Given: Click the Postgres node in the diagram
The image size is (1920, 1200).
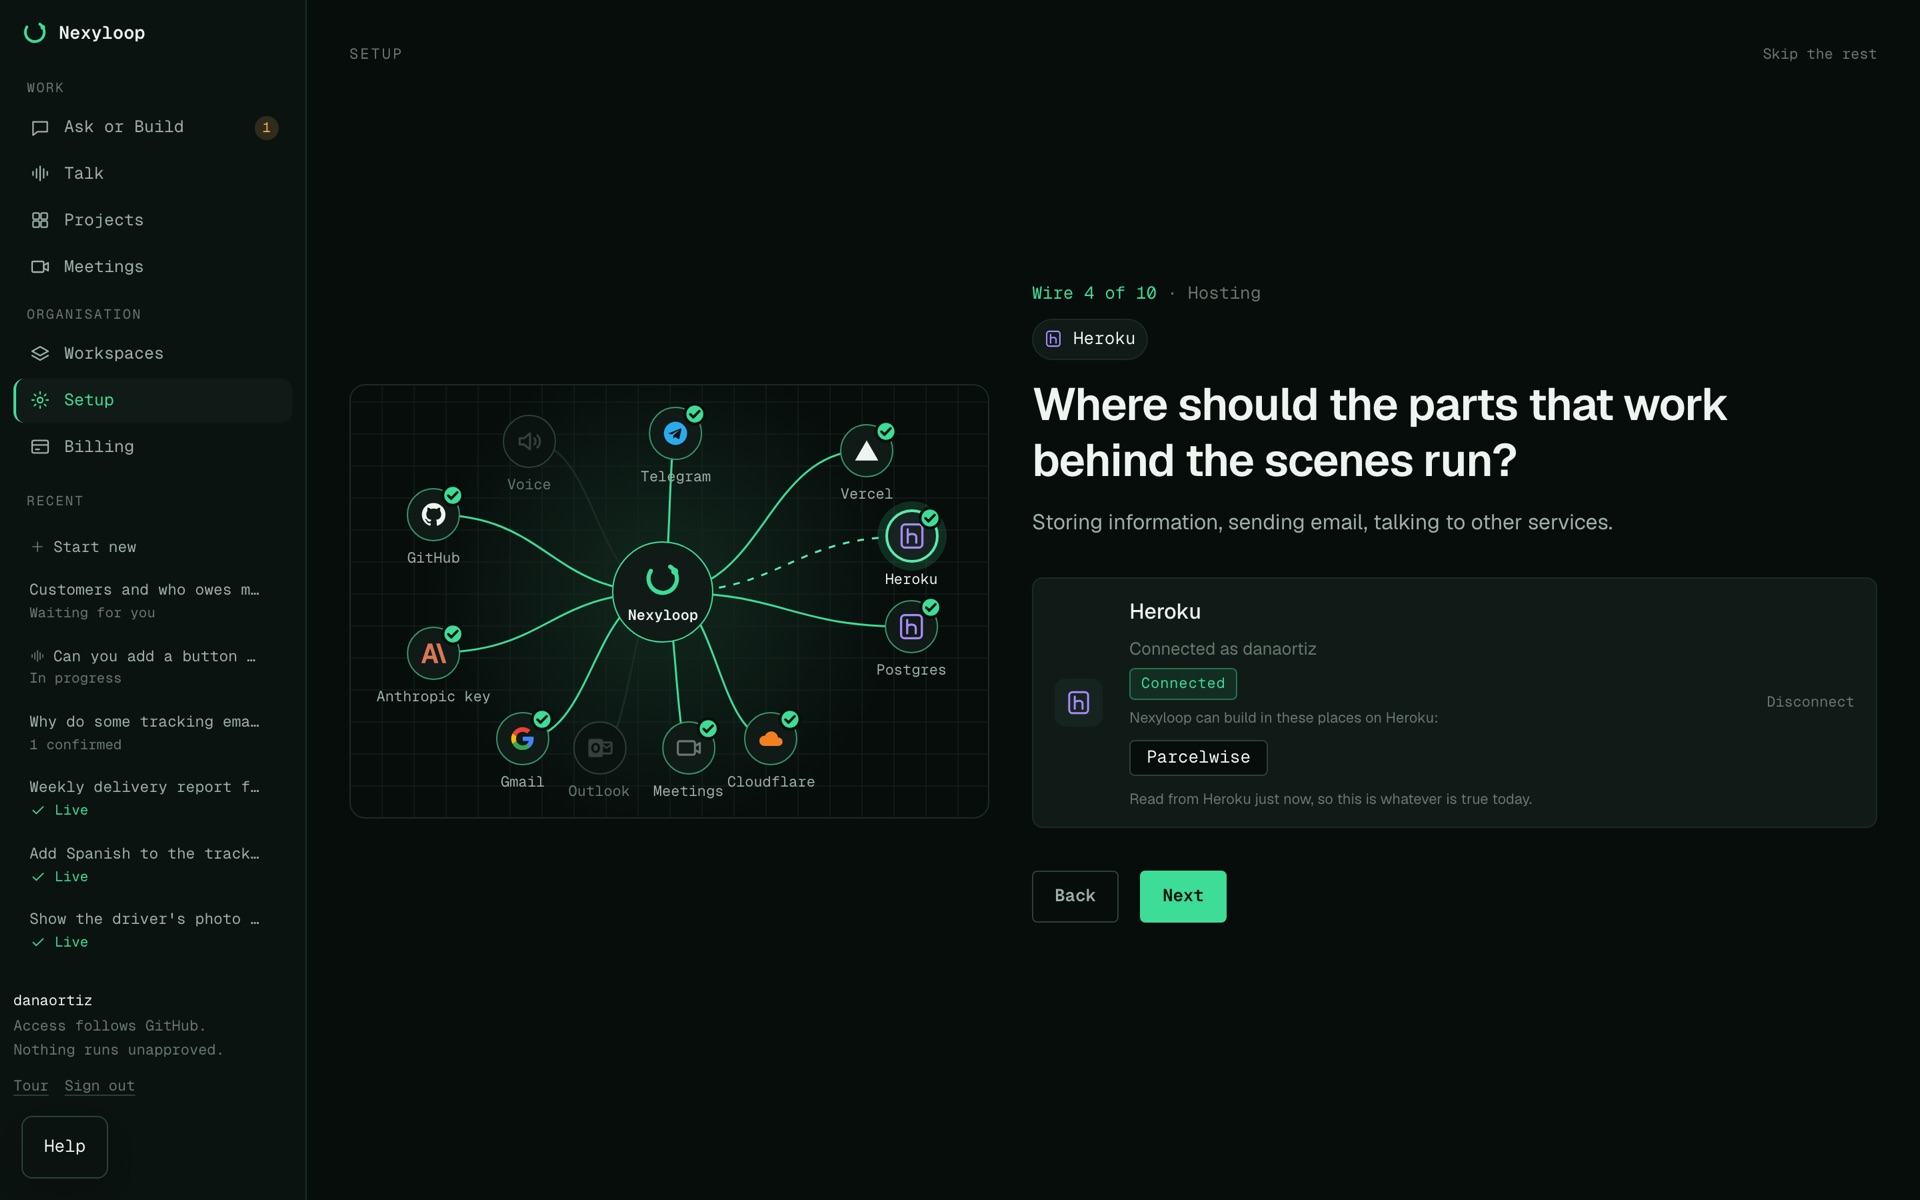Looking at the screenshot, I should pos(911,627).
